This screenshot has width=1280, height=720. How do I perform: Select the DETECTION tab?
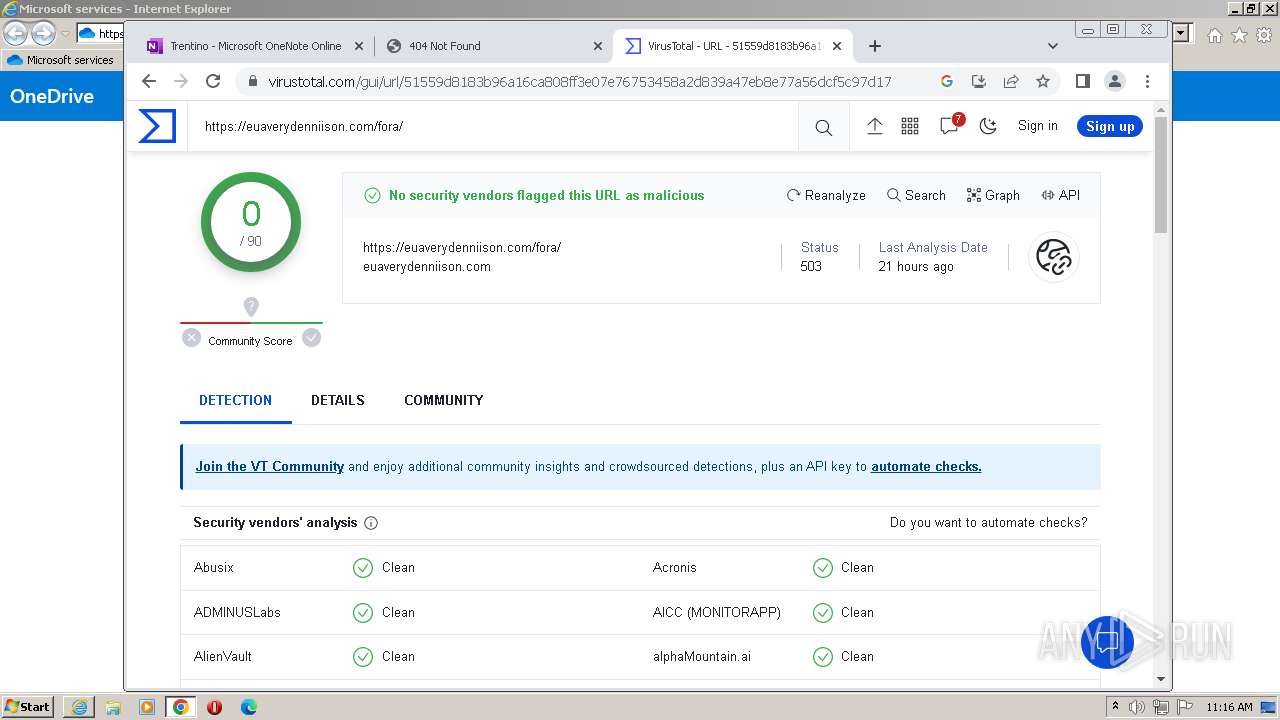[x=235, y=400]
